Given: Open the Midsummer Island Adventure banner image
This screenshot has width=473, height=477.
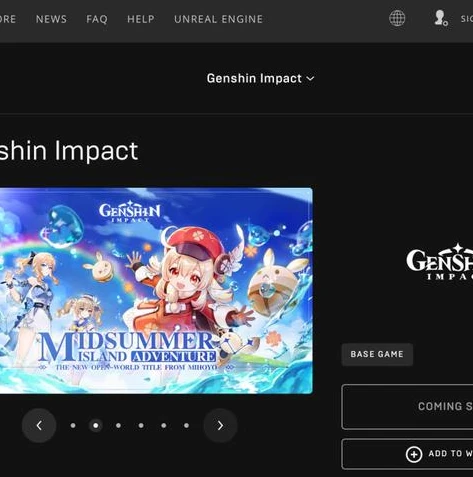Looking at the screenshot, I should [156, 291].
